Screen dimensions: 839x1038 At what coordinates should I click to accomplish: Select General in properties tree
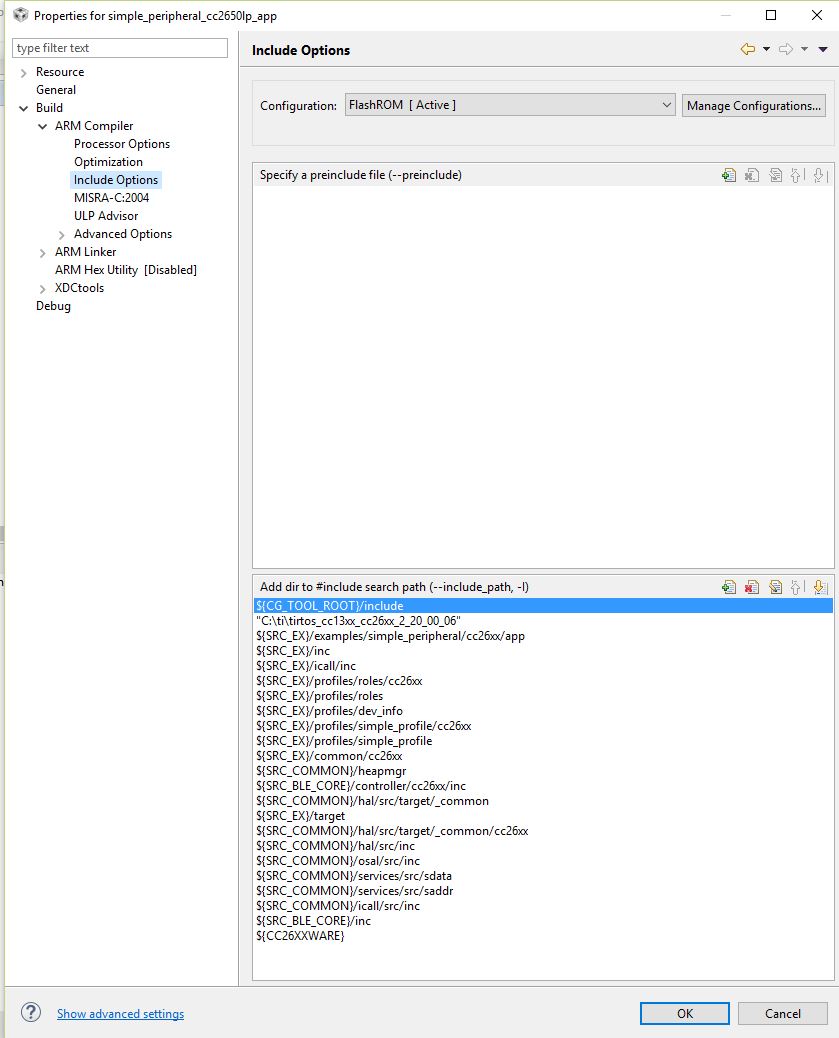click(x=56, y=90)
